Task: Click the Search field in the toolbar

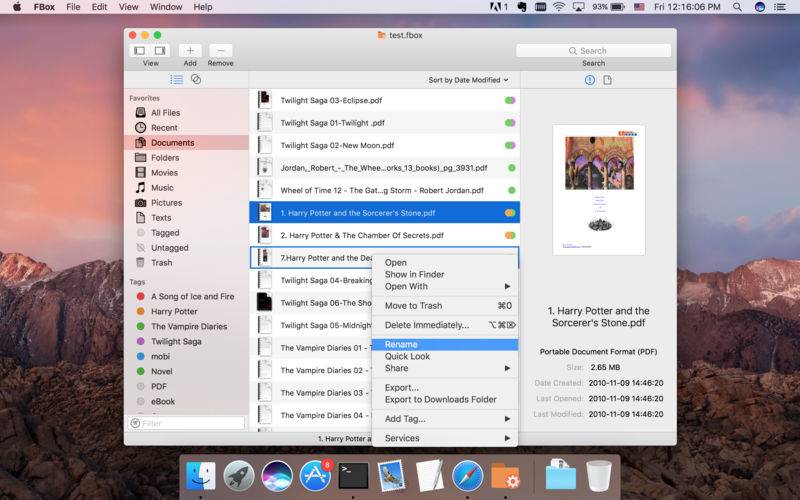Action: click(x=593, y=51)
